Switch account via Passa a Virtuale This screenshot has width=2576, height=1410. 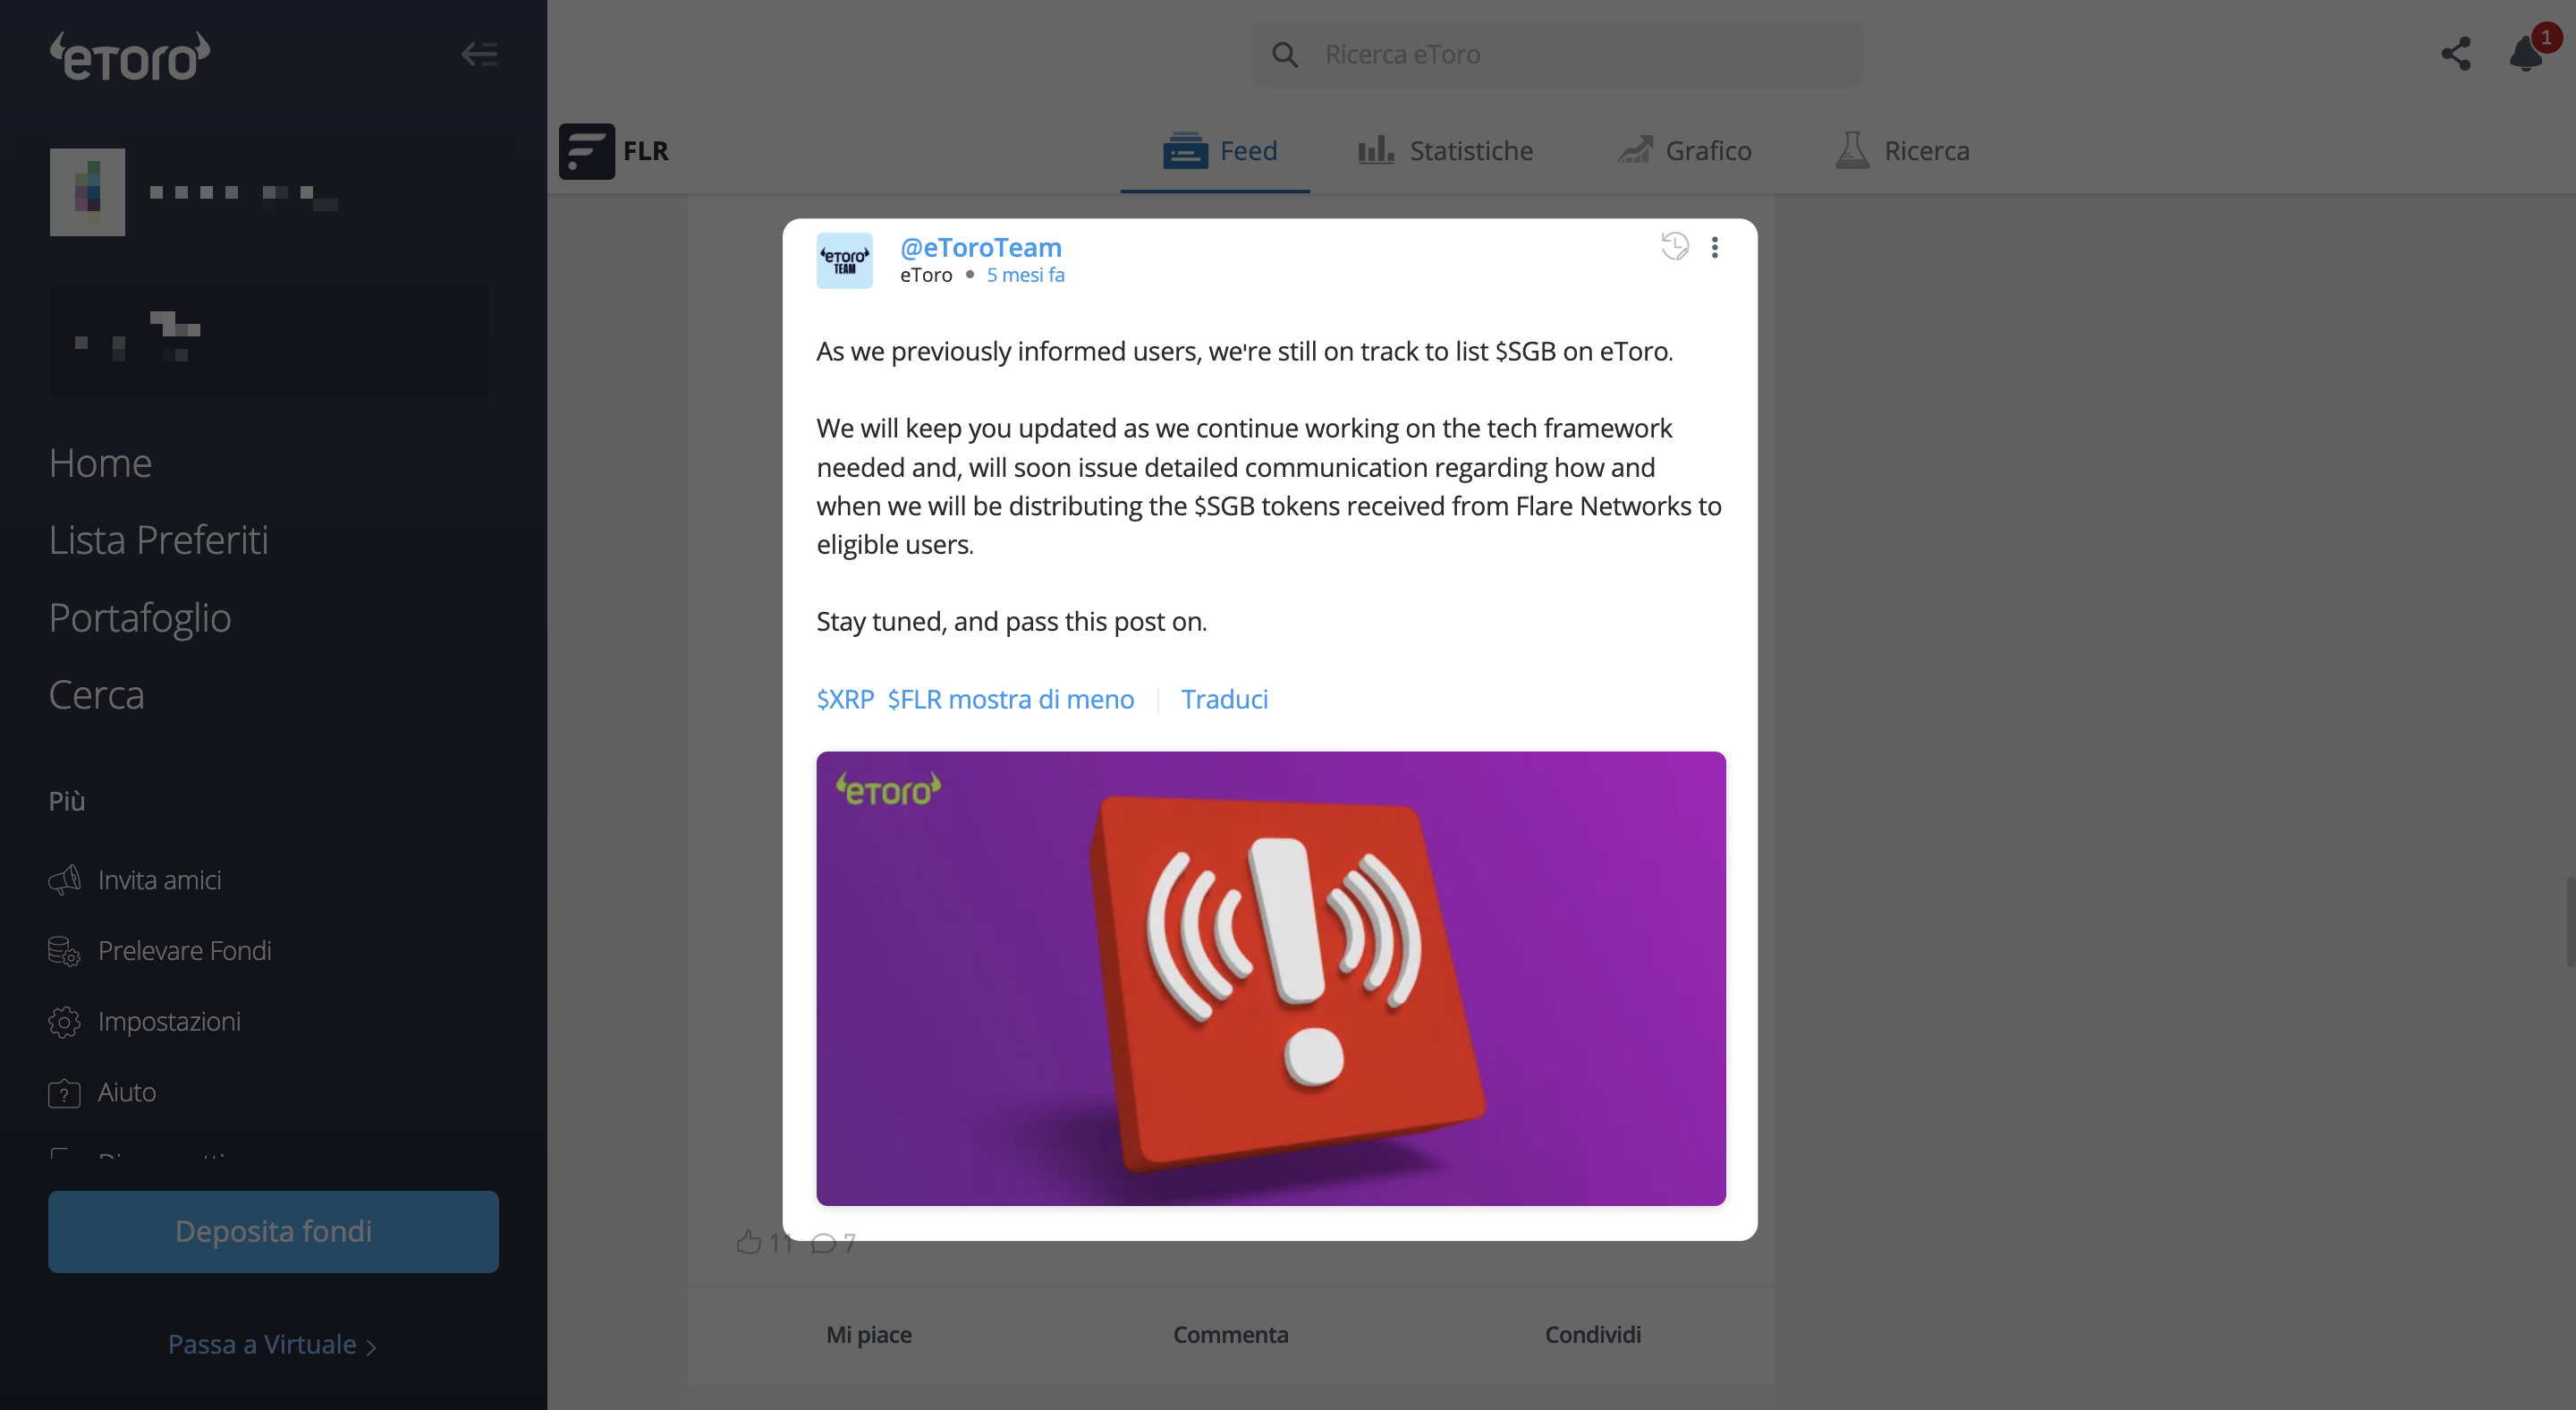[272, 1344]
